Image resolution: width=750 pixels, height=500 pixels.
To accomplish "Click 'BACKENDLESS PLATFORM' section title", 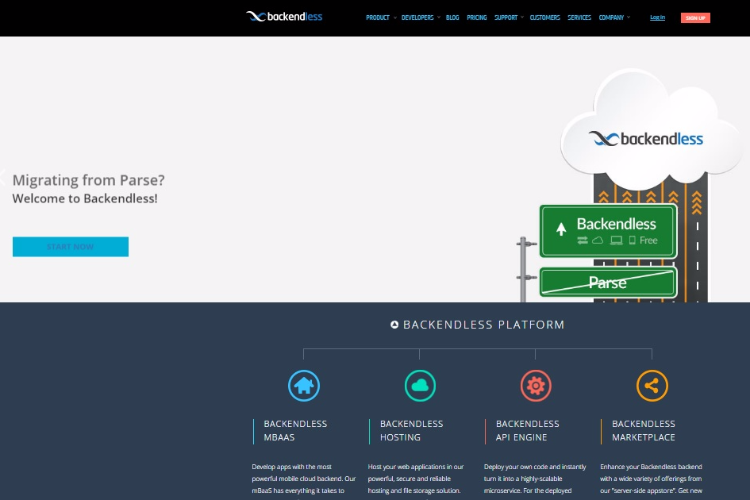I will tap(484, 325).
